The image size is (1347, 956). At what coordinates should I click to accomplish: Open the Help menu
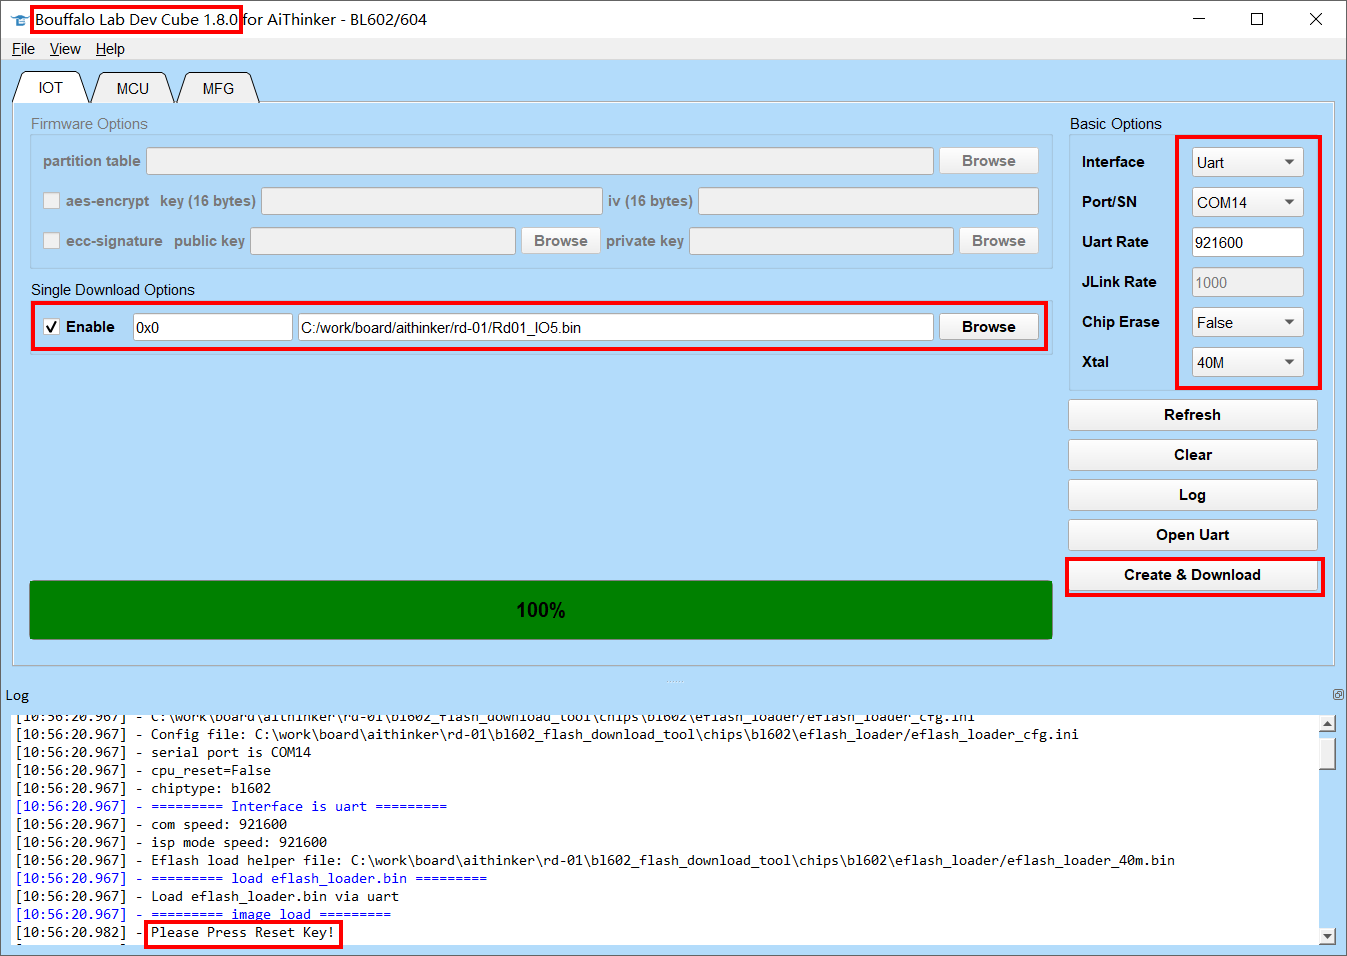pos(110,49)
